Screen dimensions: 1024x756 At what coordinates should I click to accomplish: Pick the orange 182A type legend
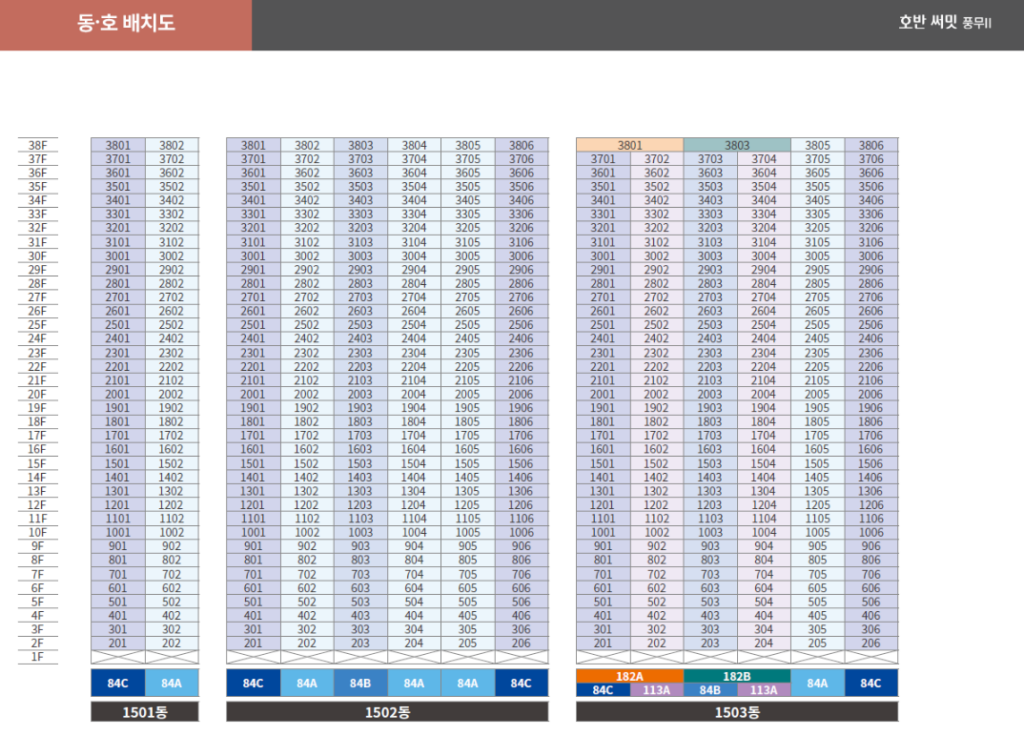point(630,676)
